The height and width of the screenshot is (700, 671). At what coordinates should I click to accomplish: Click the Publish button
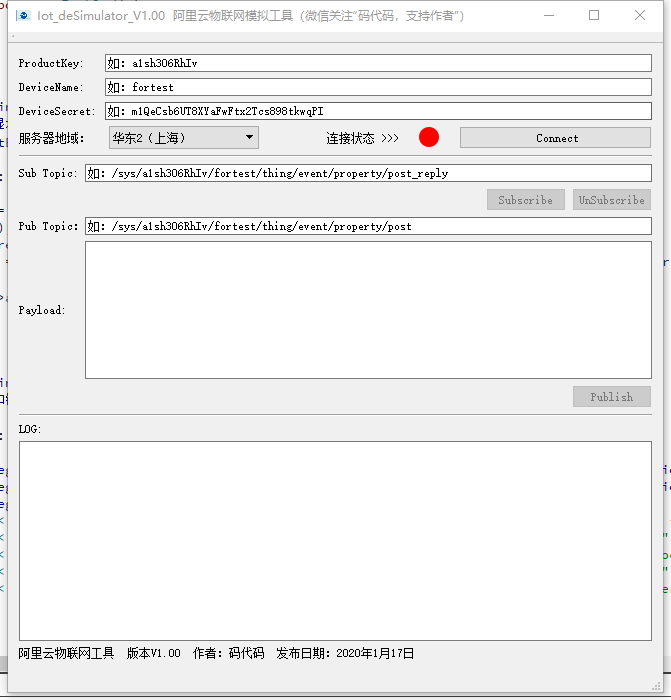click(x=612, y=396)
